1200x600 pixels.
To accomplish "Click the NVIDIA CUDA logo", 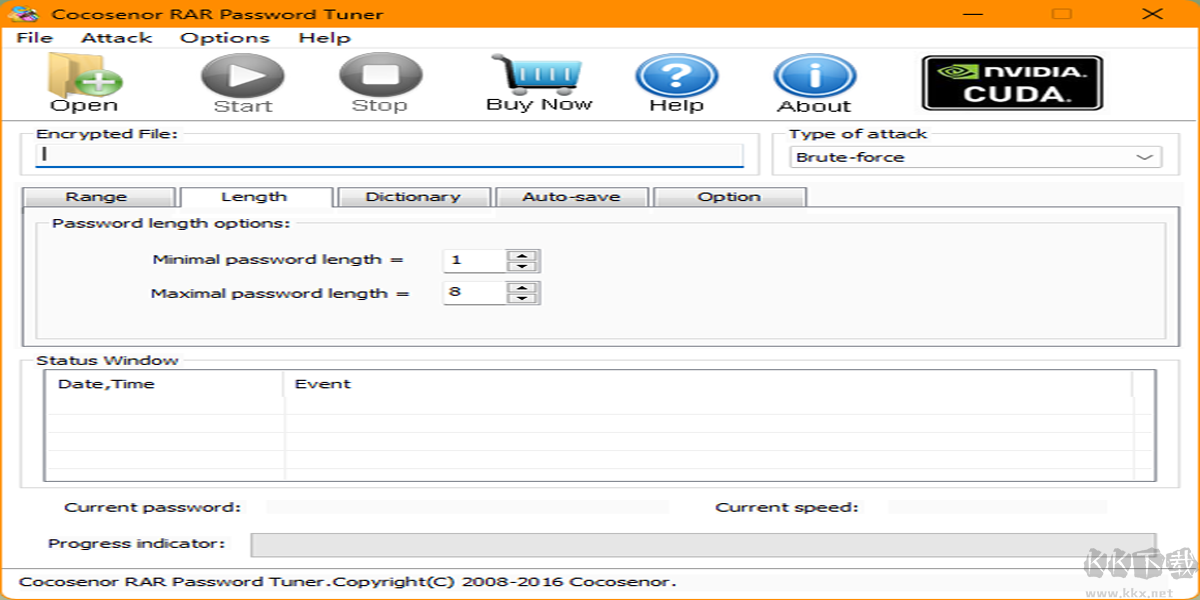I will (1012, 82).
